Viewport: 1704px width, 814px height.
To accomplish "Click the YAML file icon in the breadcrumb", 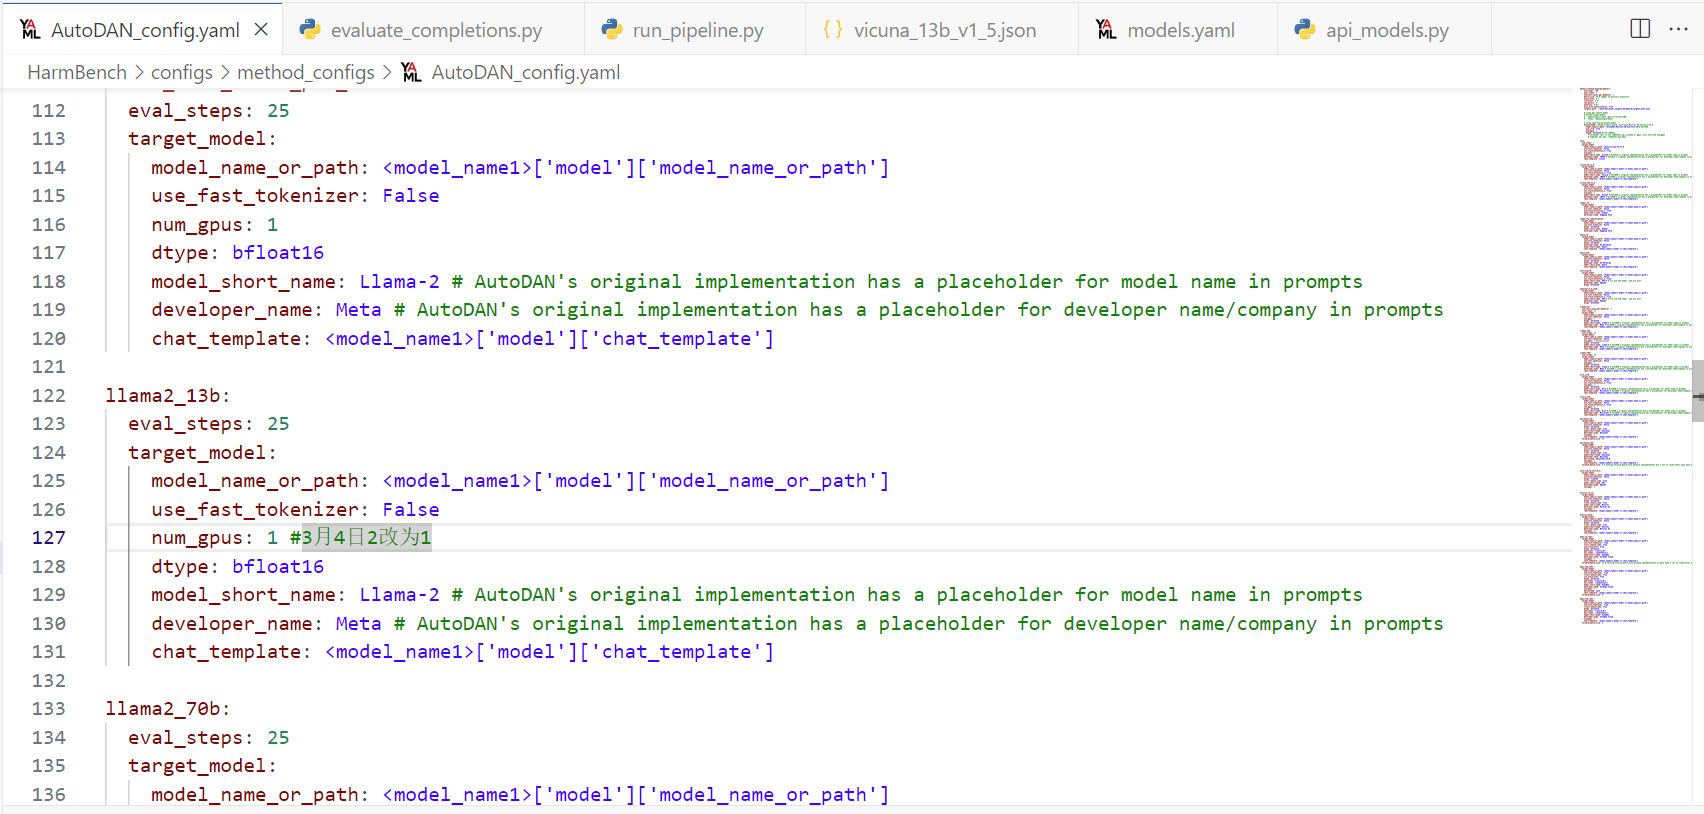I will click(412, 72).
